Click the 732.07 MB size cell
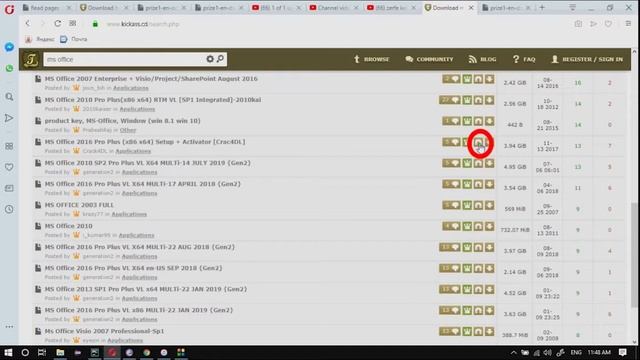 515,230
